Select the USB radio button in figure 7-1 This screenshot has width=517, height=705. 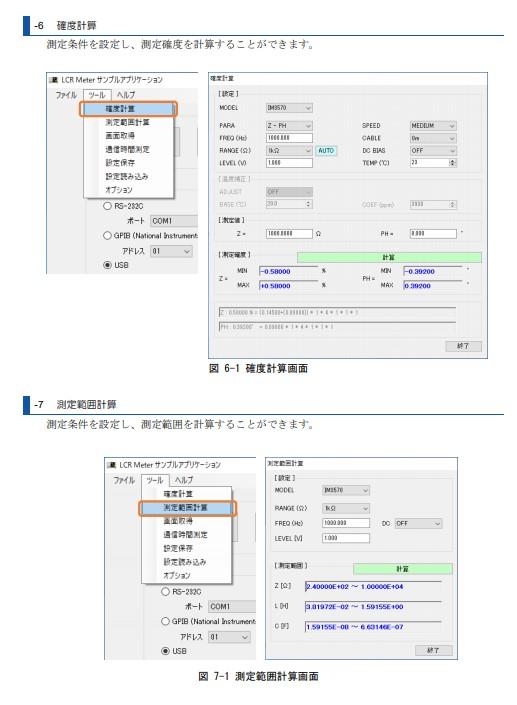[165, 651]
